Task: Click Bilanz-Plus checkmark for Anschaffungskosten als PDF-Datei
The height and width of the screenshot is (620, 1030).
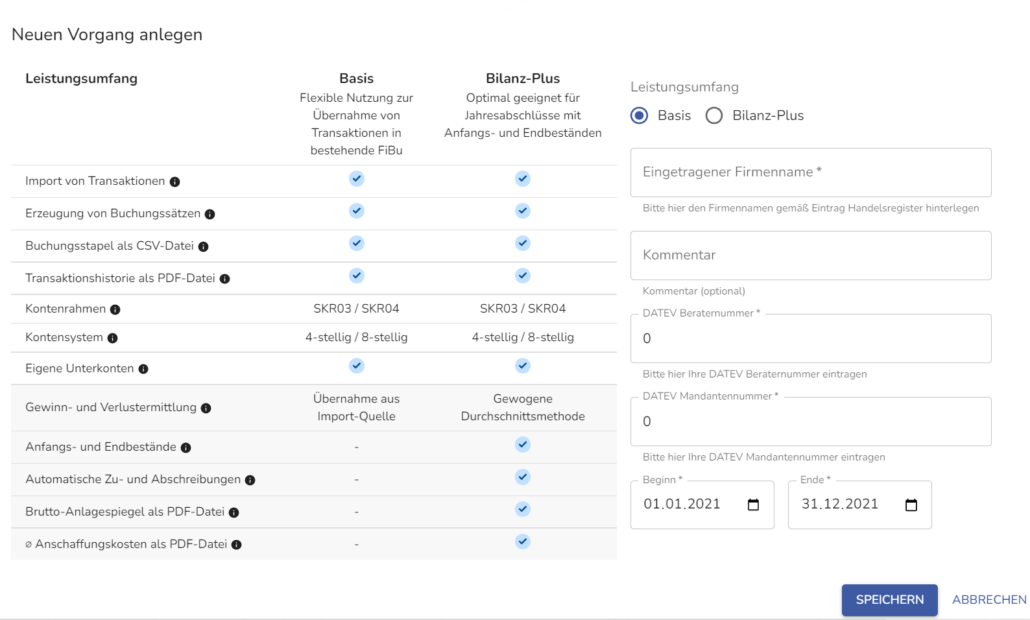Action: click(522, 542)
